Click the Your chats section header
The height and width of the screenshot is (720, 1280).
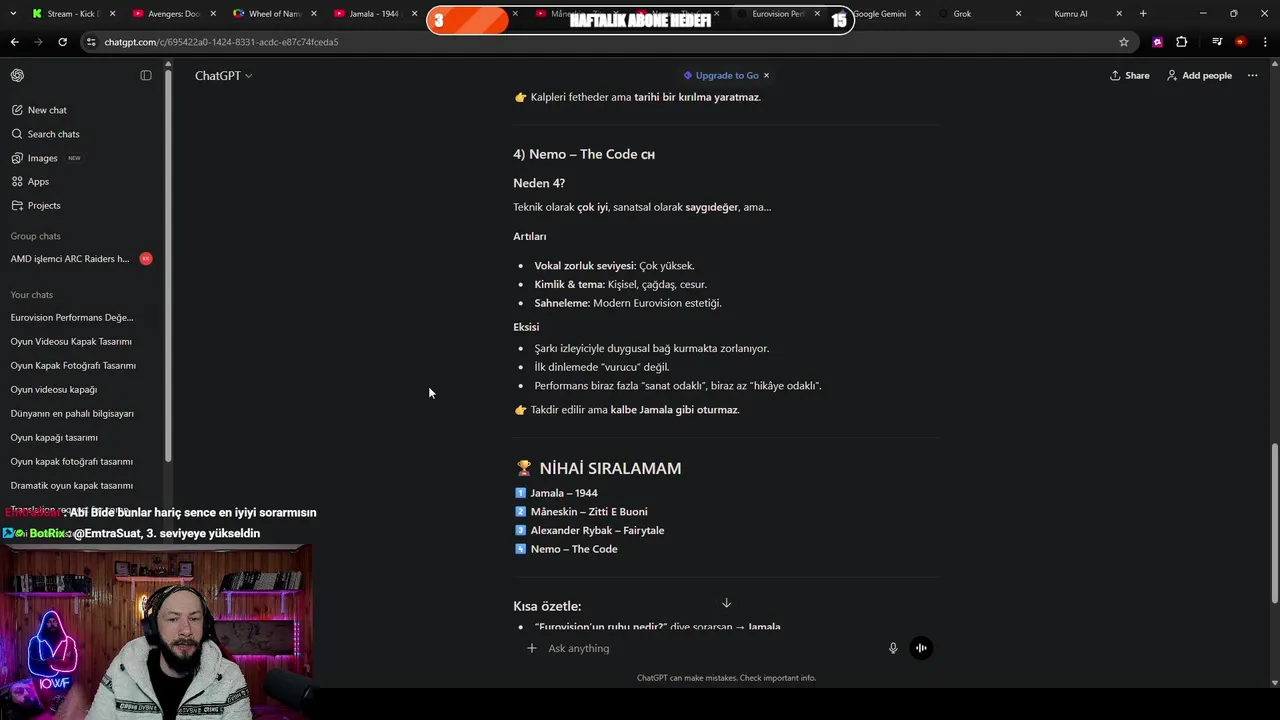click(x=32, y=295)
